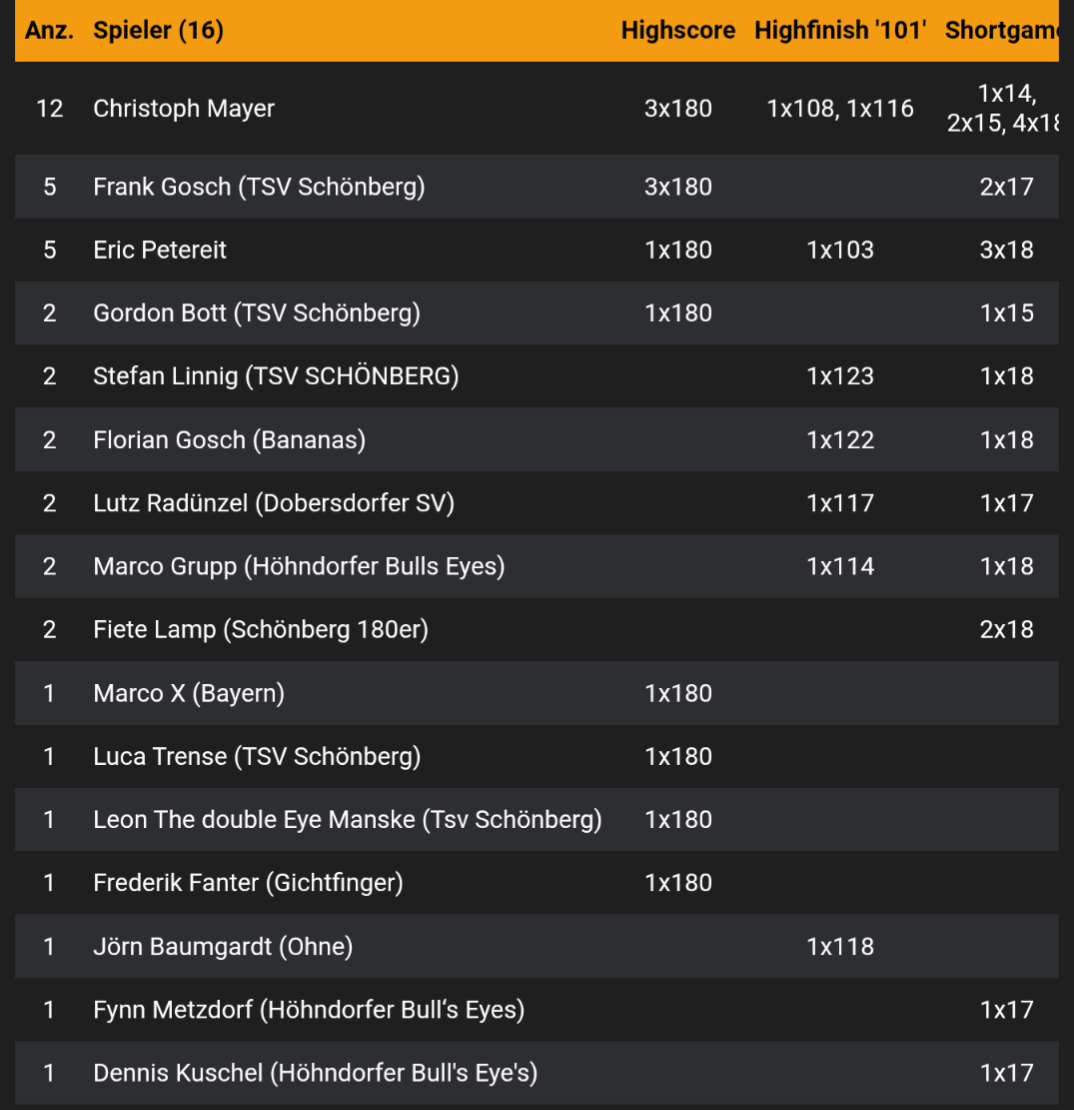Click Florian Gosch (Bananas)
The height and width of the screenshot is (1110, 1074).
229,440
